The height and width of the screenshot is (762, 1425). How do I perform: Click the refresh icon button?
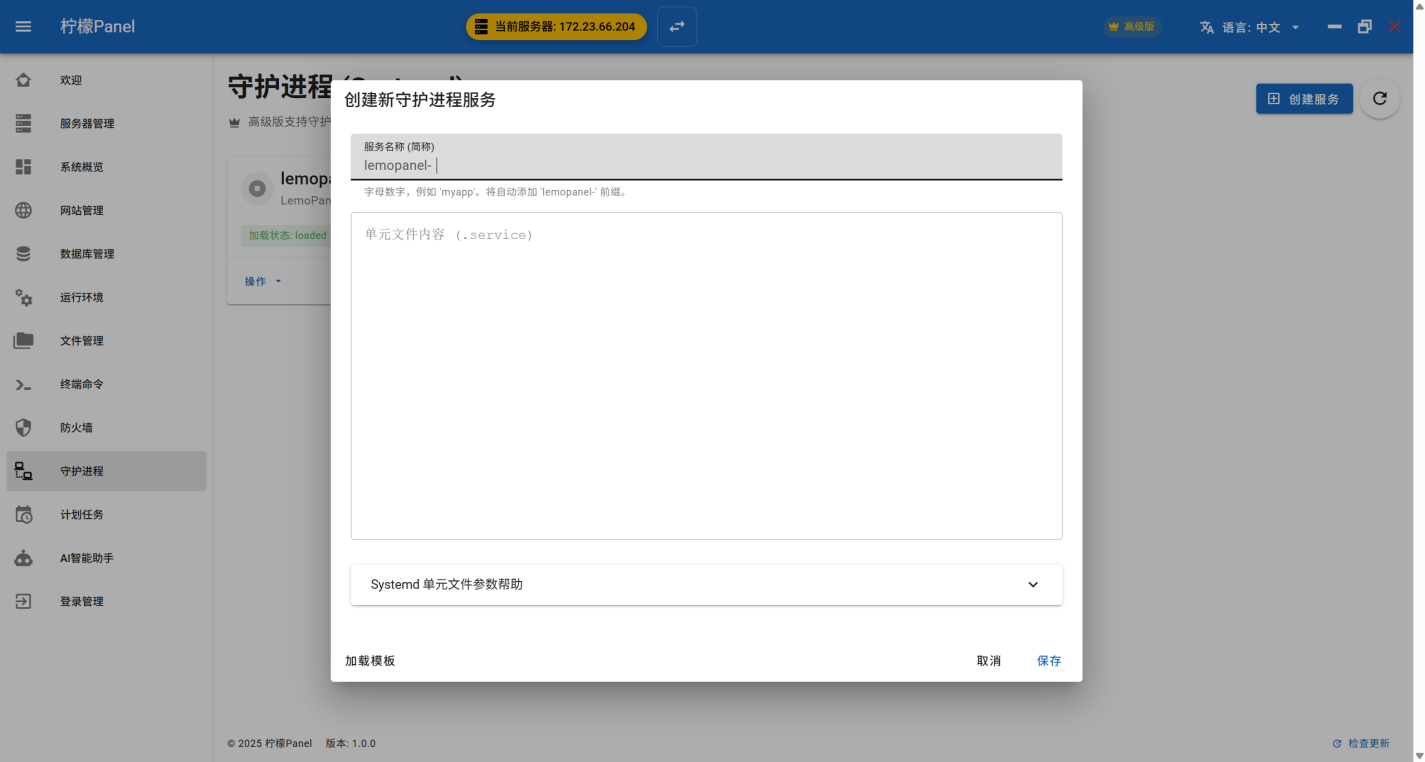1380,98
